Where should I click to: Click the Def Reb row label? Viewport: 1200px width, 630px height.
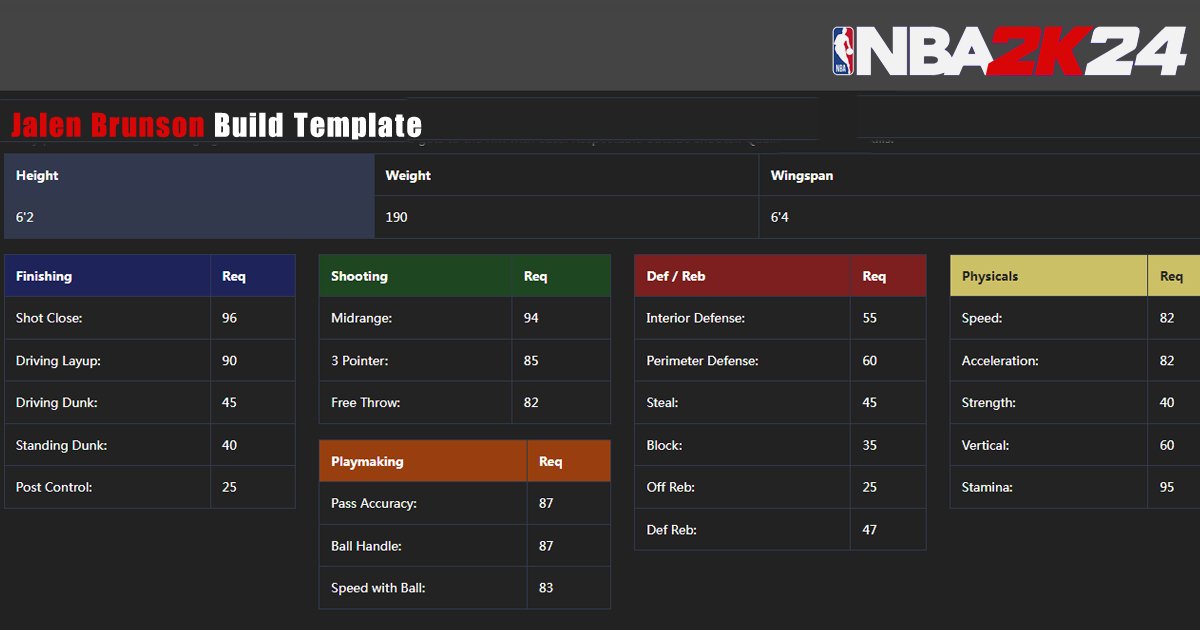tap(672, 530)
